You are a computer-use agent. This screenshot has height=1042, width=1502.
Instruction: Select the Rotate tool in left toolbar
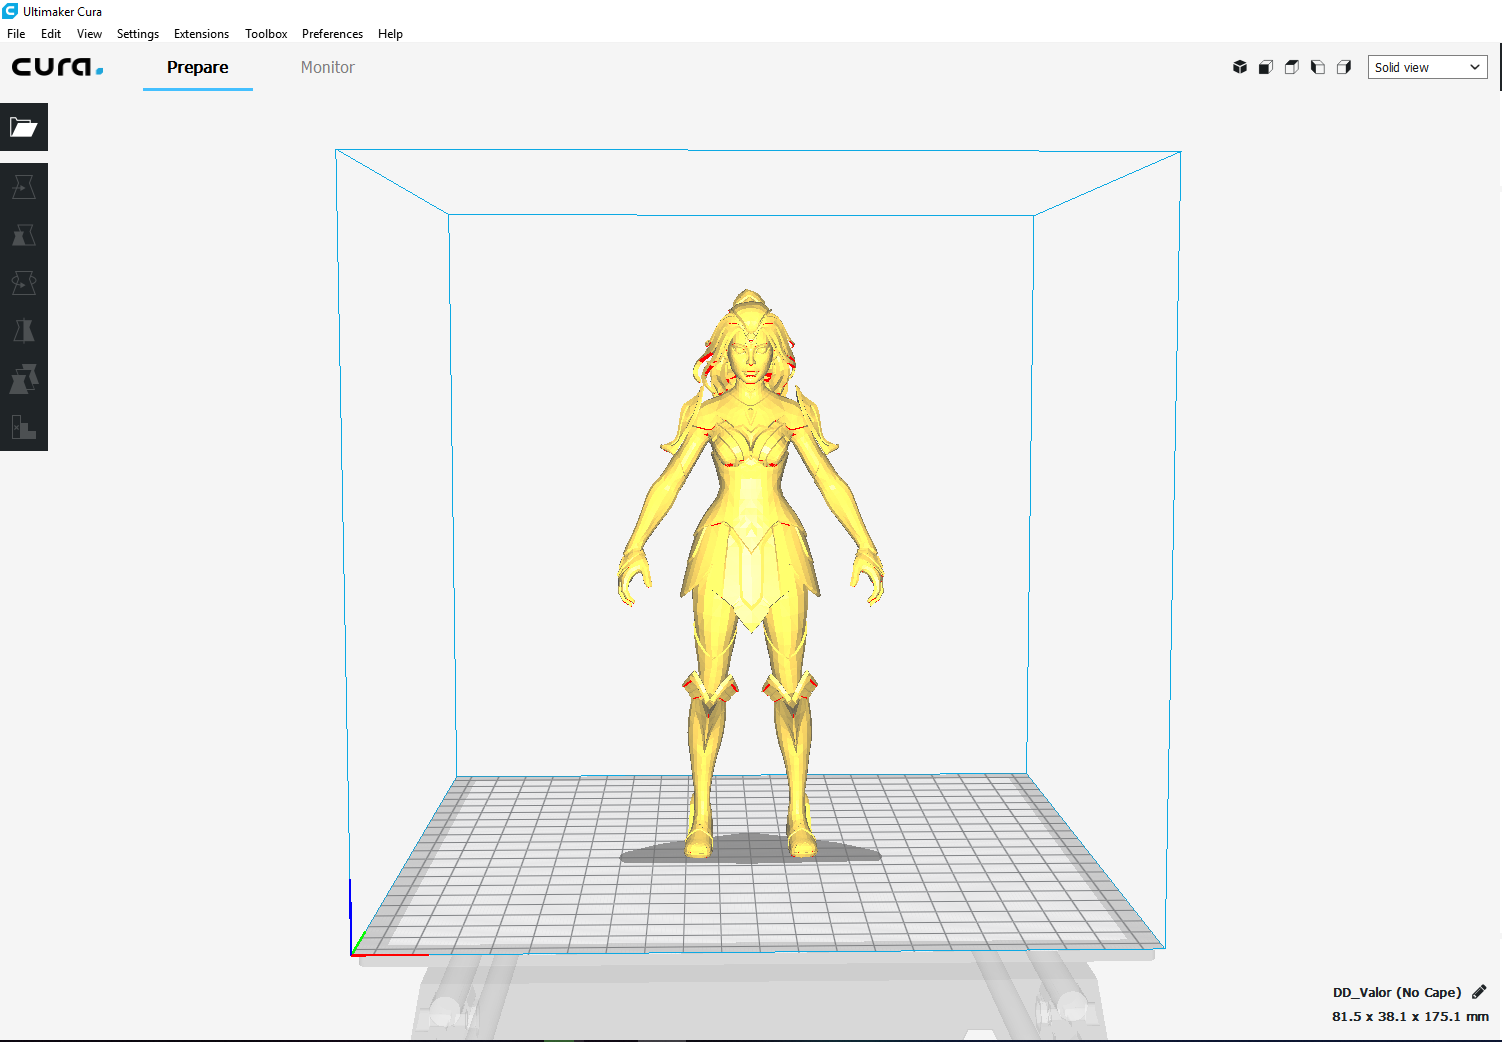point(23,283)
